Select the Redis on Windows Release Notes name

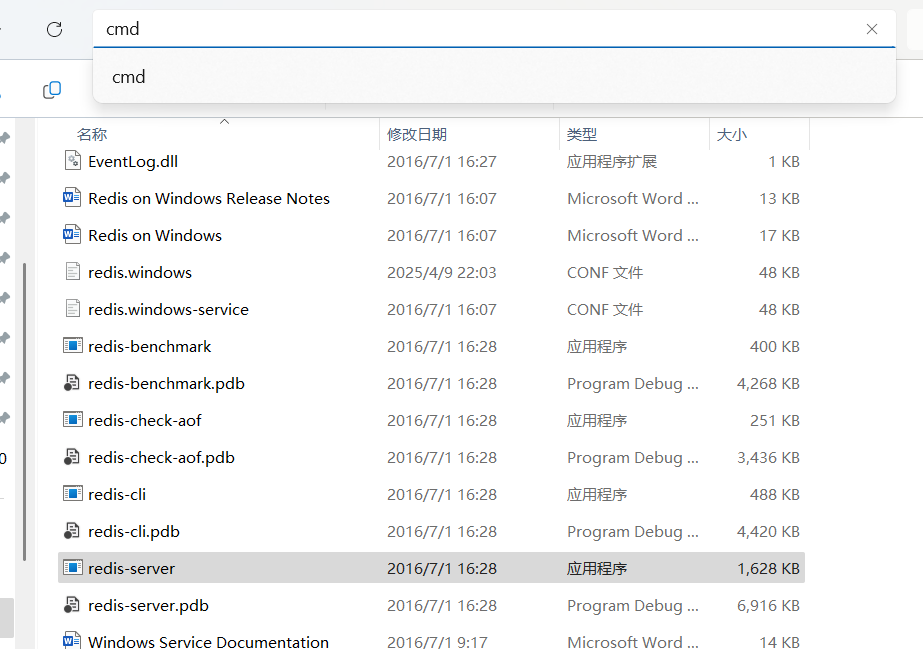coord(209,198)
